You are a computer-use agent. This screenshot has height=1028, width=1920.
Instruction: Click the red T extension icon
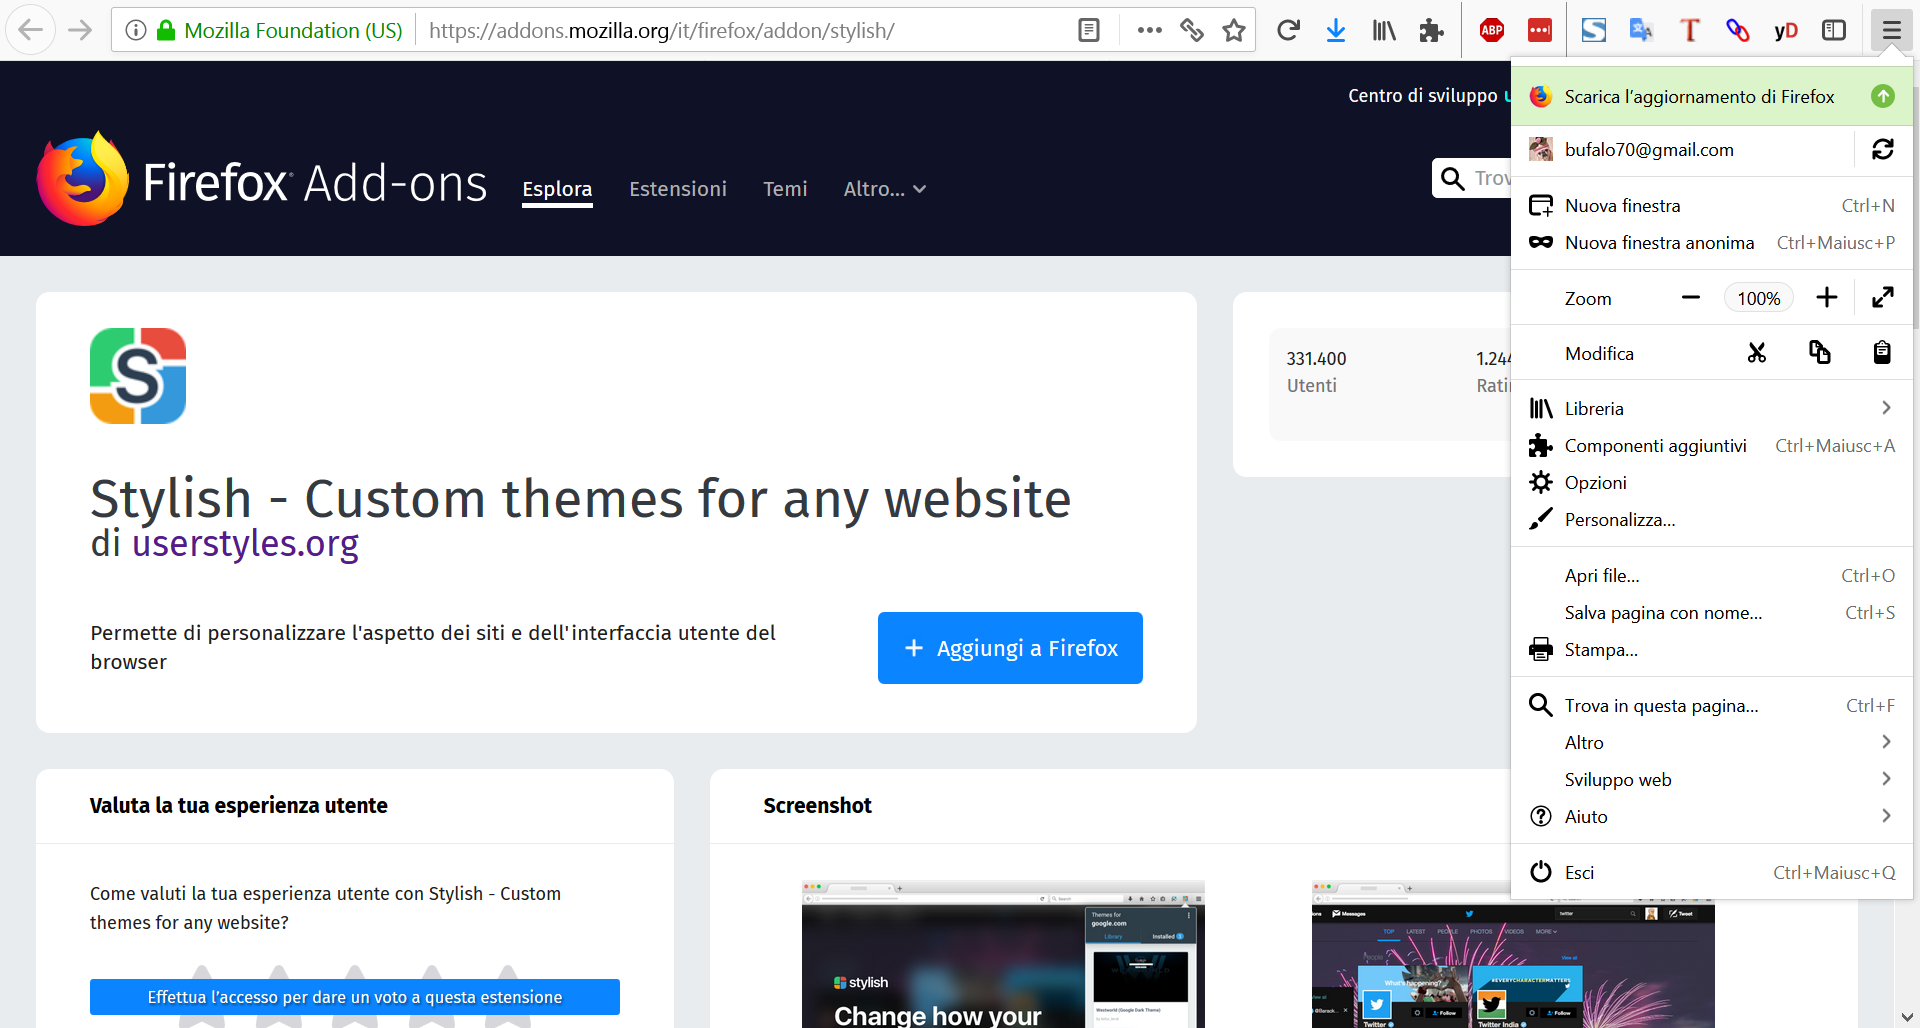[1689, 30]
